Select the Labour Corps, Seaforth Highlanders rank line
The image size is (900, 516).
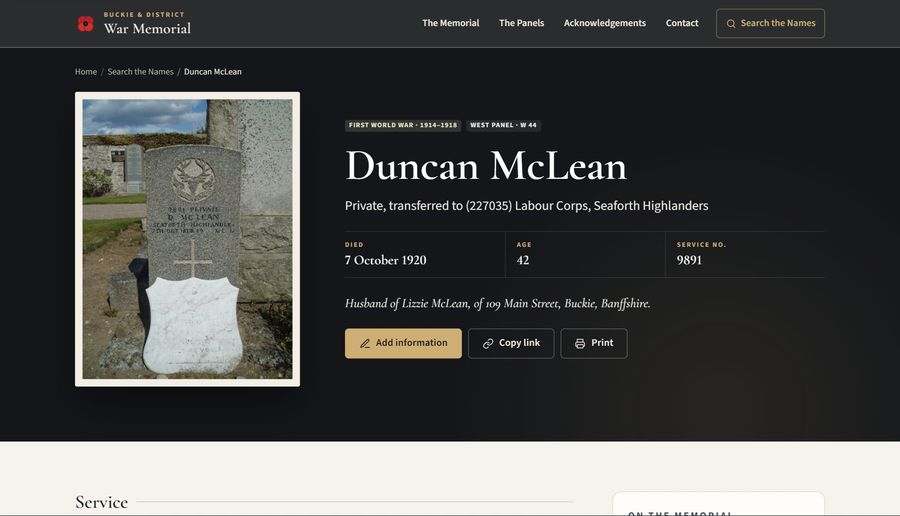(526, 205)
